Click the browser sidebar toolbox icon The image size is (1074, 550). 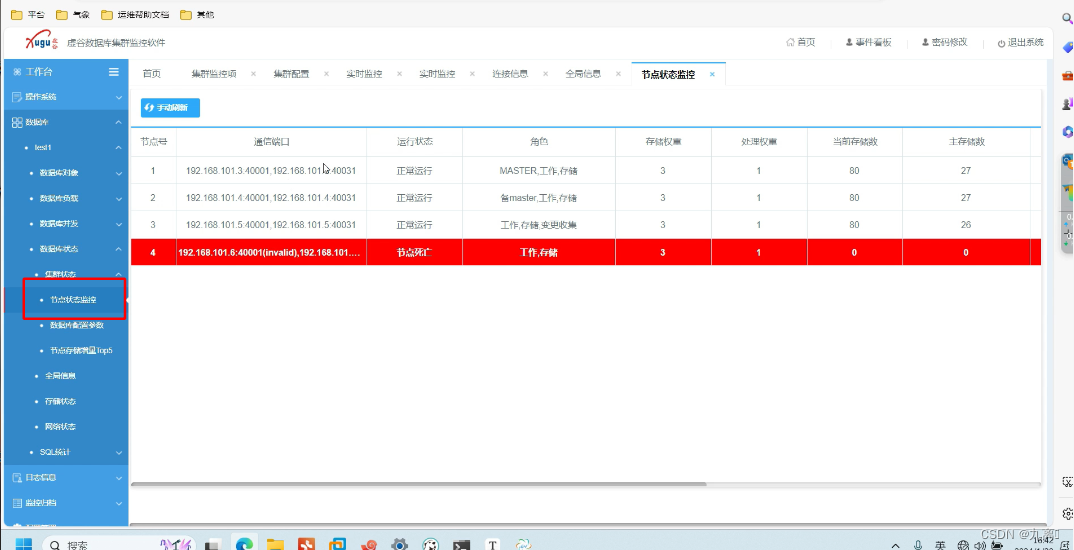pyautogui.click(x=1067, y=75)
